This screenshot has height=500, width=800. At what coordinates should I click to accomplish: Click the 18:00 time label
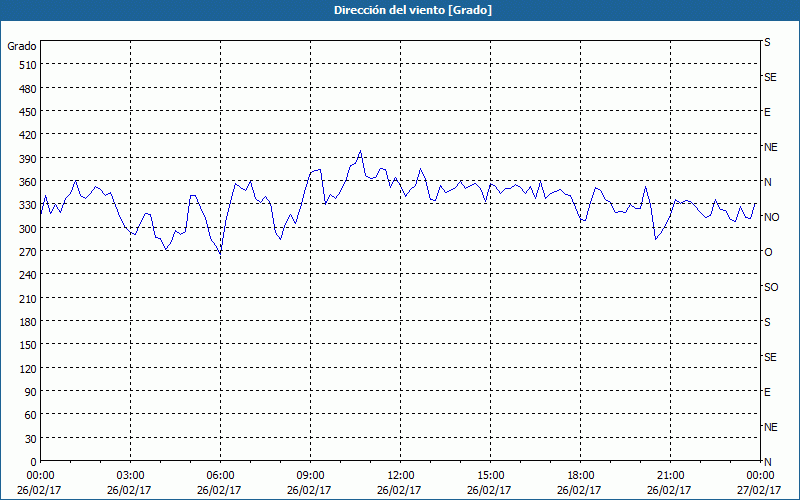coord(581,476)
